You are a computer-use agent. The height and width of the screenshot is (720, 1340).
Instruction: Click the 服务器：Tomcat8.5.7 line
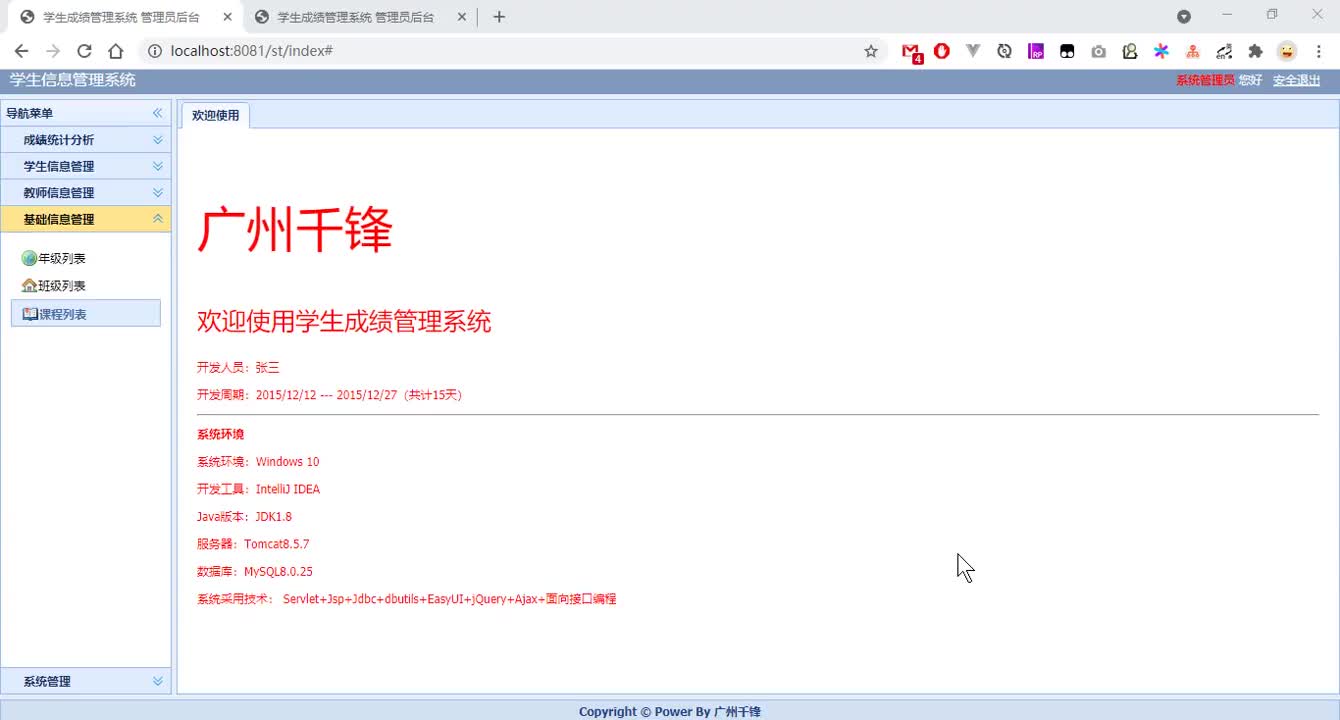coord(253,544)
